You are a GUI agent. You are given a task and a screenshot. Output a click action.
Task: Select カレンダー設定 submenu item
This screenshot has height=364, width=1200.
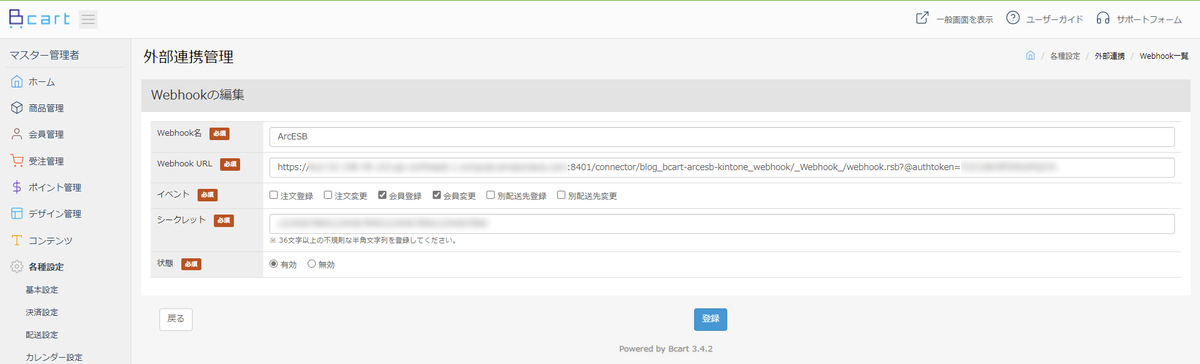[x=54, y=357]
